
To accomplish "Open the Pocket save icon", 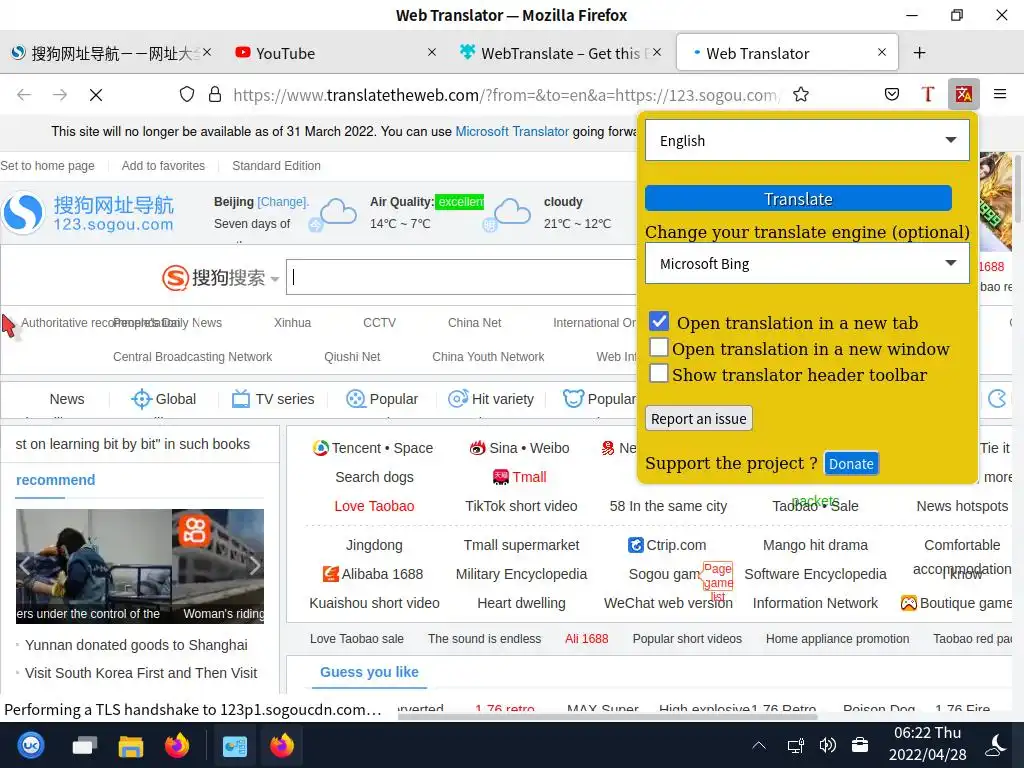I will pyautogui.click(x=891, y=94).
